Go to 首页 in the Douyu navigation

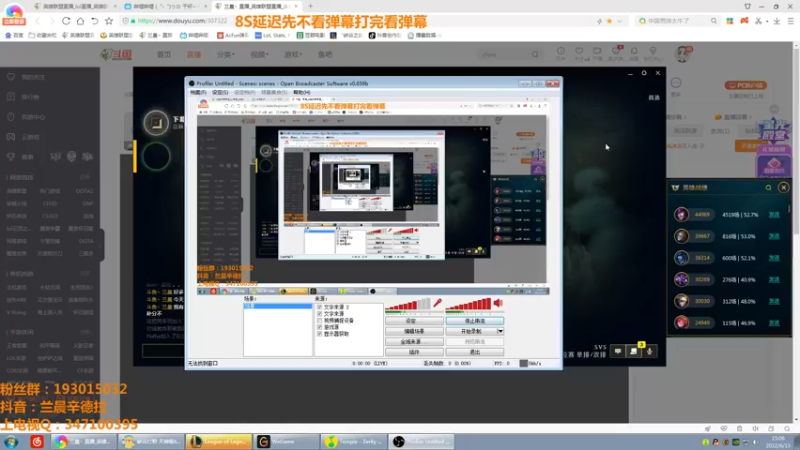(164, 54)
